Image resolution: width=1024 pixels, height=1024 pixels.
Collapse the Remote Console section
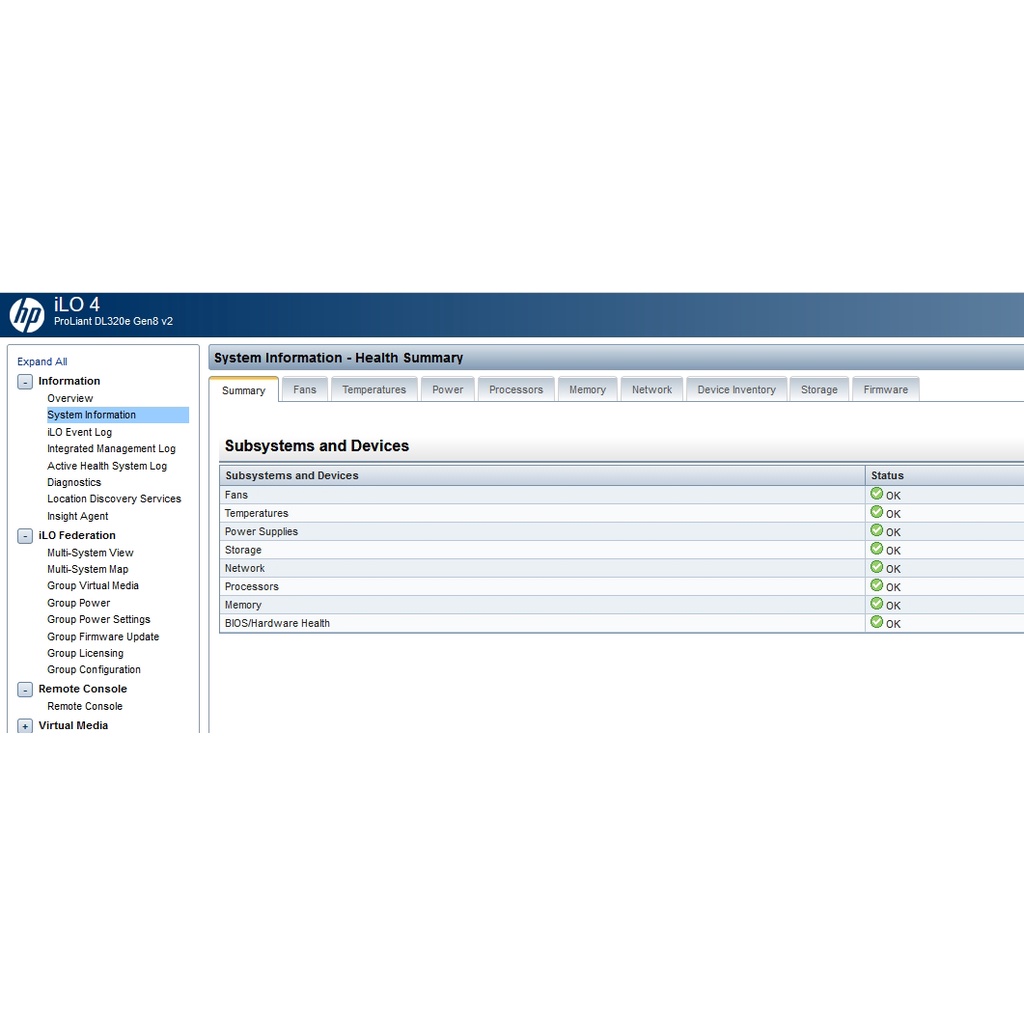[25, 689]
